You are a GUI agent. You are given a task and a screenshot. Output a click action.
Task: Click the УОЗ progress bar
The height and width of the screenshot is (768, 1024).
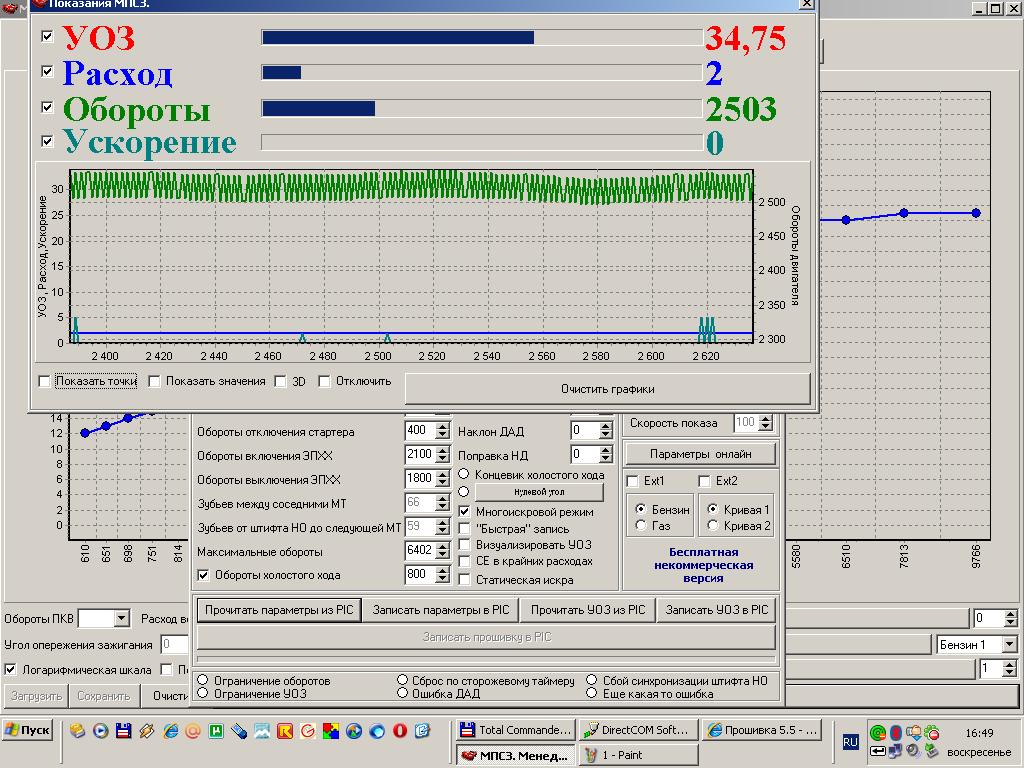[482, 37]
